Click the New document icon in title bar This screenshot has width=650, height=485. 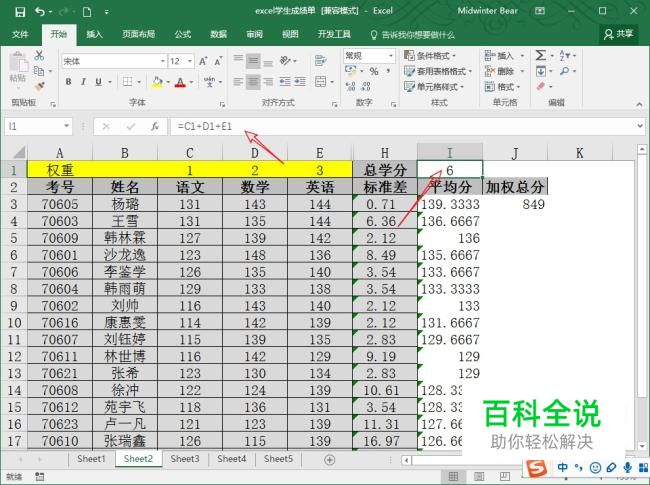pos(87,12)
